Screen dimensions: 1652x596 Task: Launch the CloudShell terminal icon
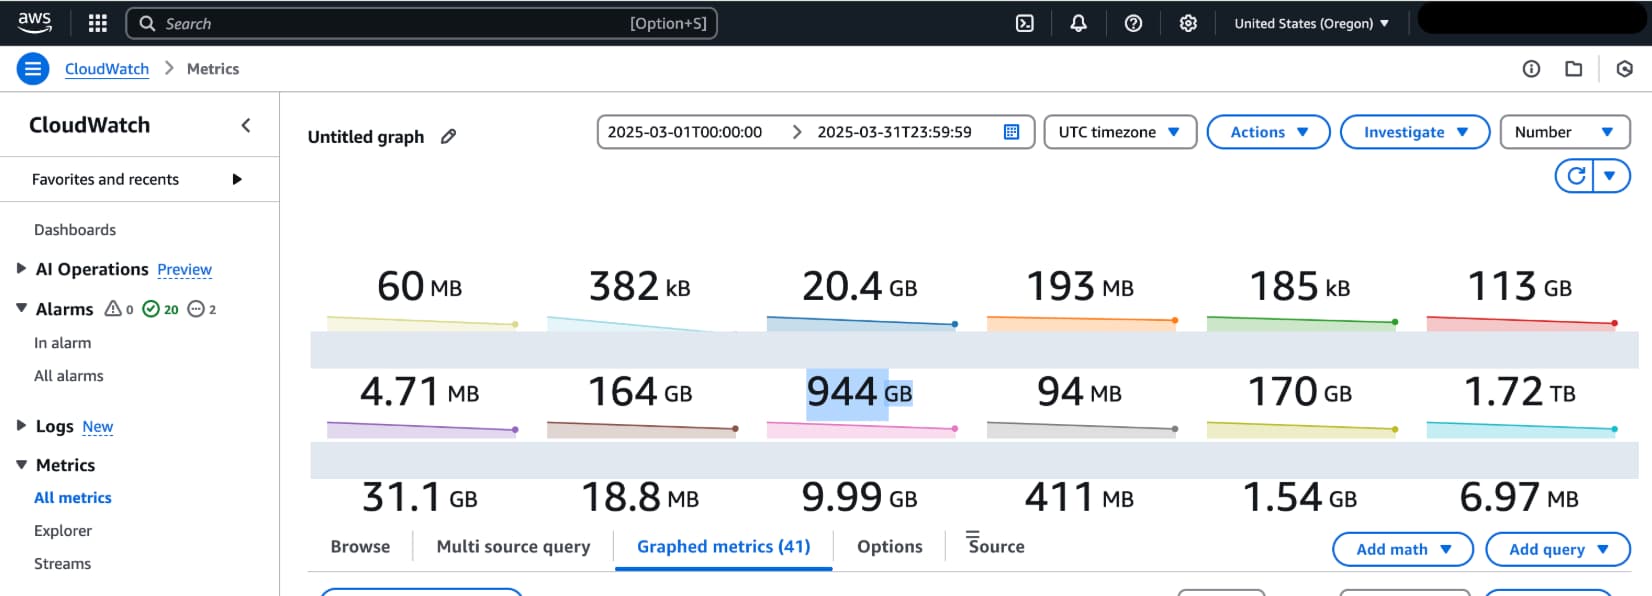pos(1025,23)
